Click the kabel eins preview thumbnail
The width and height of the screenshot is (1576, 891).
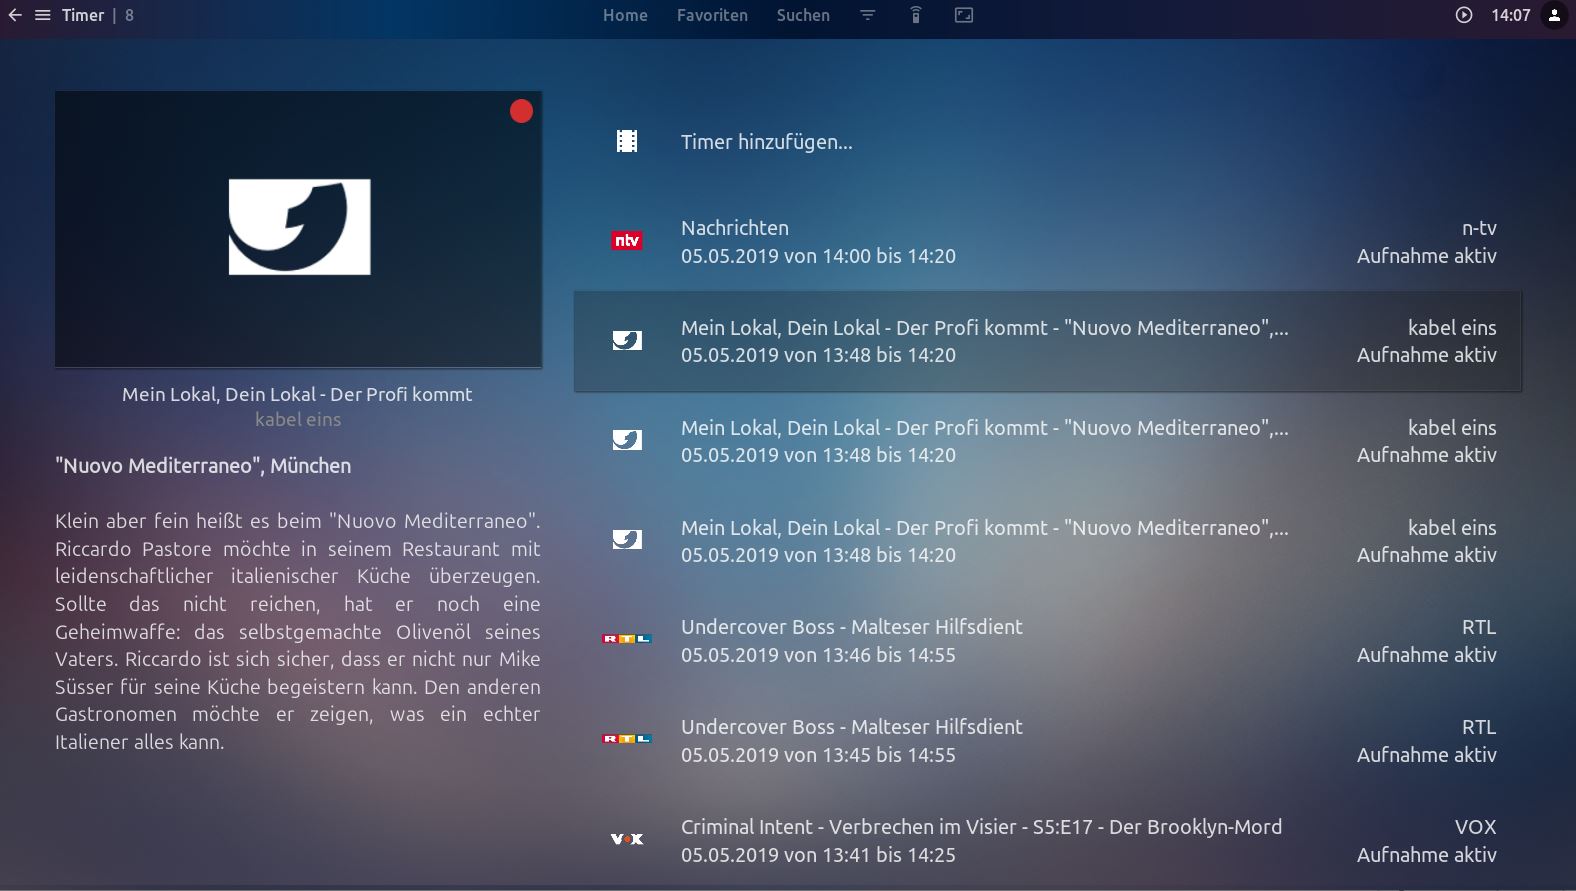point(299,229)
